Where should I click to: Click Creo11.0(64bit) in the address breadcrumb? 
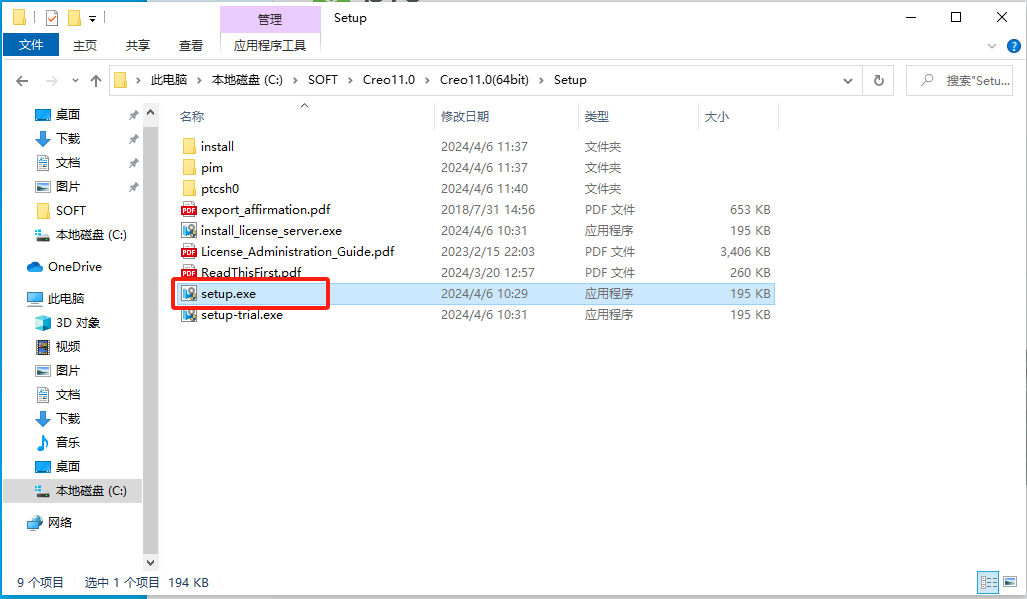[x=484, y=80]
